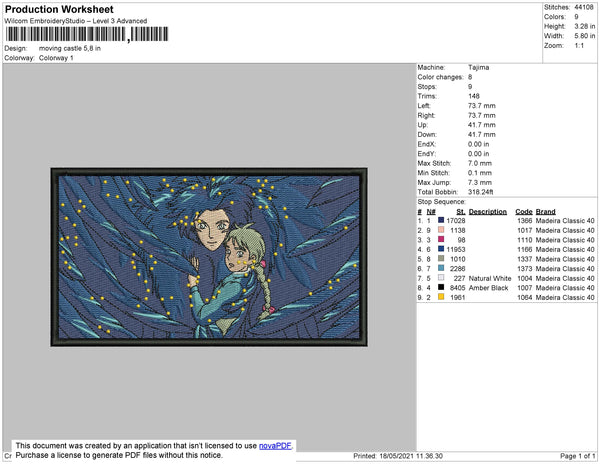Image resolution: width=600 pixels, height=464 pixels.
Task: Click the Amber Black color swatch
Action: coord(441,287)
